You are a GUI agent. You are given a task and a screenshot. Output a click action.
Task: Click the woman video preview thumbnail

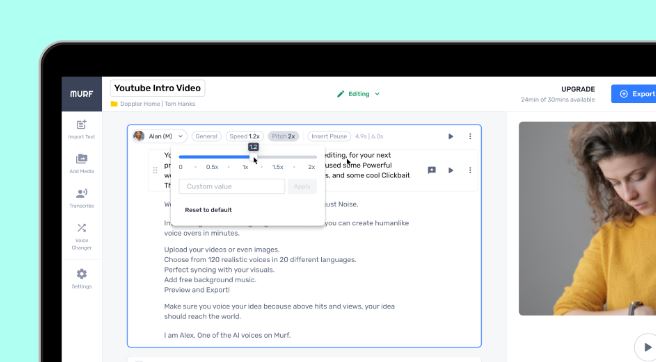click(587, 218)
